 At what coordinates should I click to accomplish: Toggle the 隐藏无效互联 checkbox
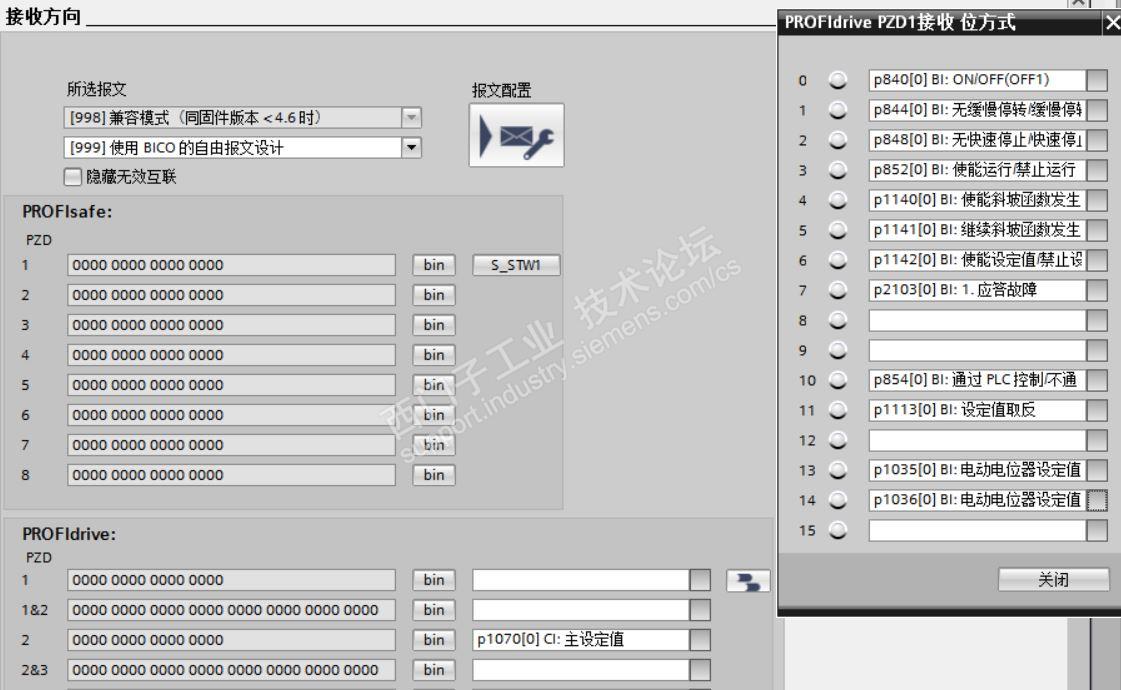coord(72,177)
